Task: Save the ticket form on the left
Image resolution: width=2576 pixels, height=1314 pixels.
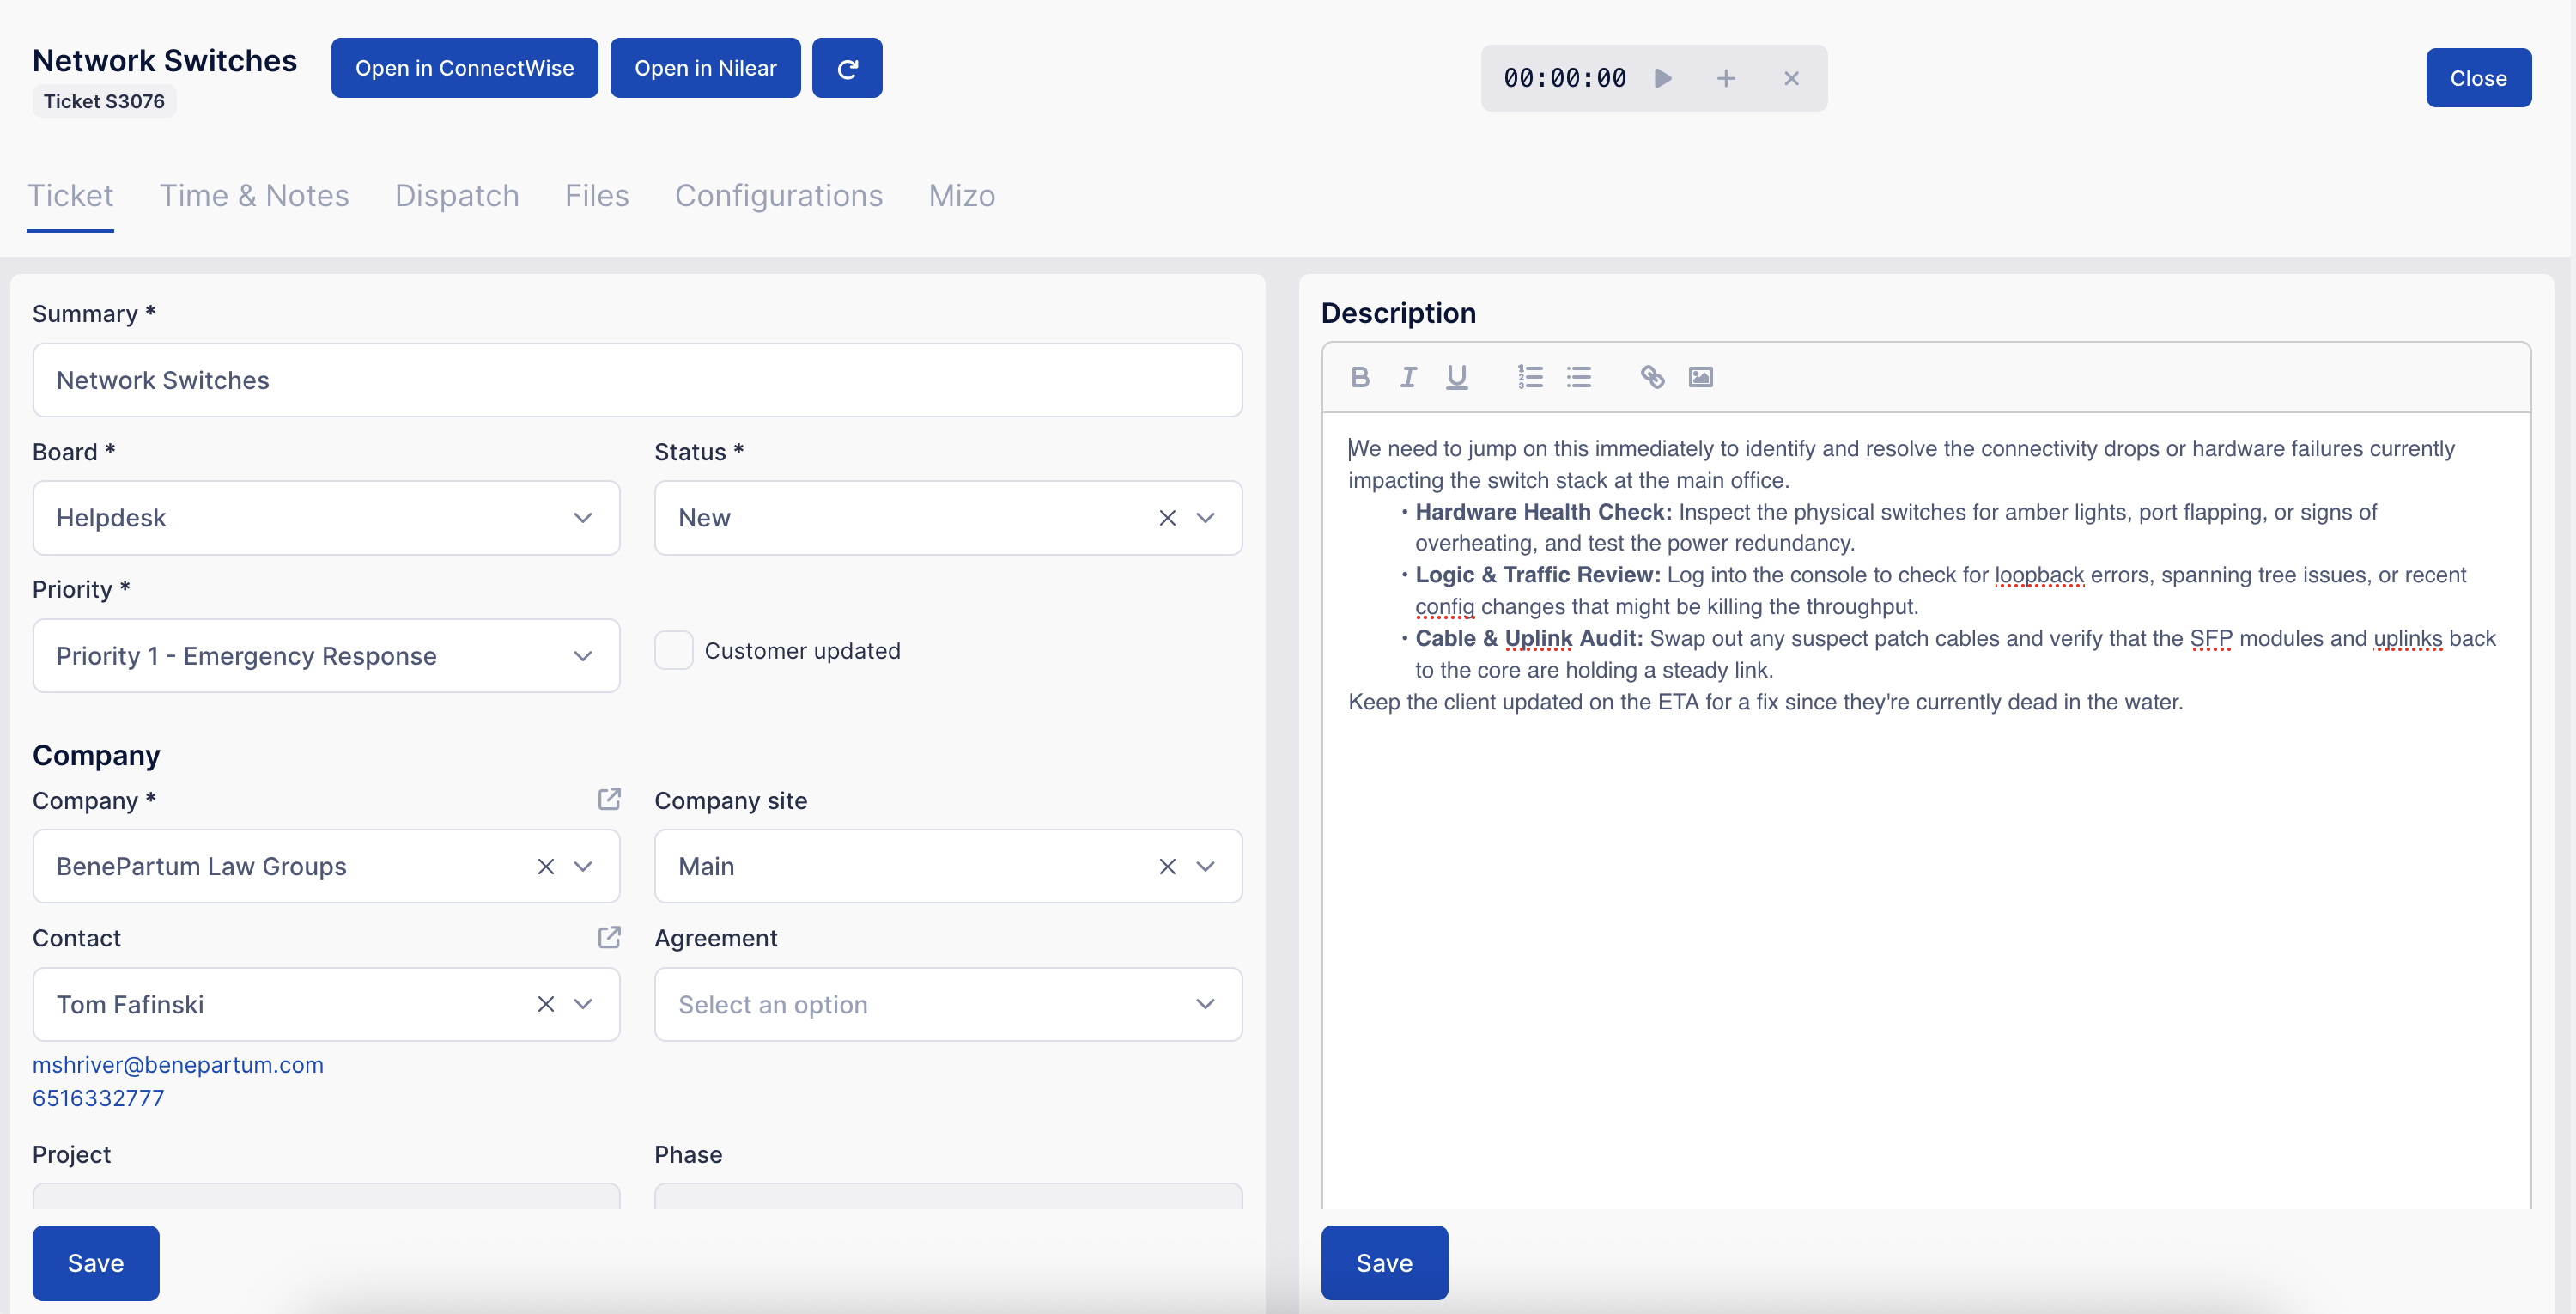Action: [96, 1262]
